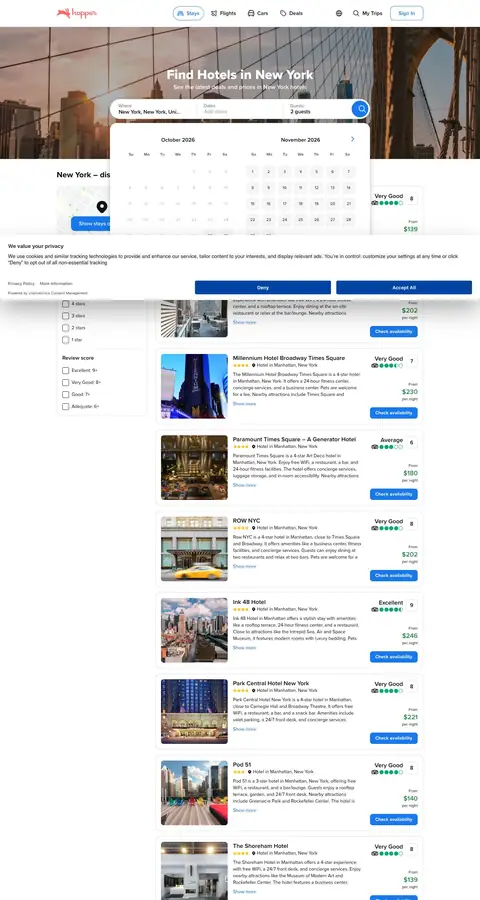480x900 pixels.
Task: Open the Deals tab
Action: [x=292, y=13]
